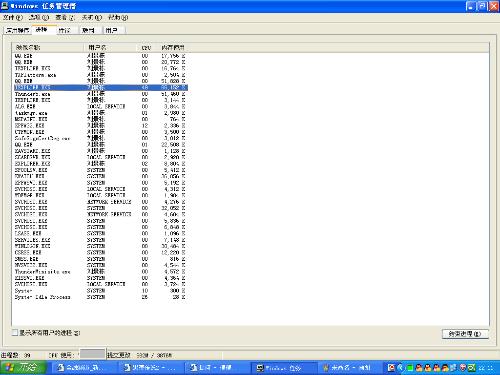The height and width of the screenshot is (375, 500).
Task: Select the SPOOLSV.EXE process row
Action: click(x=101, y=170)
